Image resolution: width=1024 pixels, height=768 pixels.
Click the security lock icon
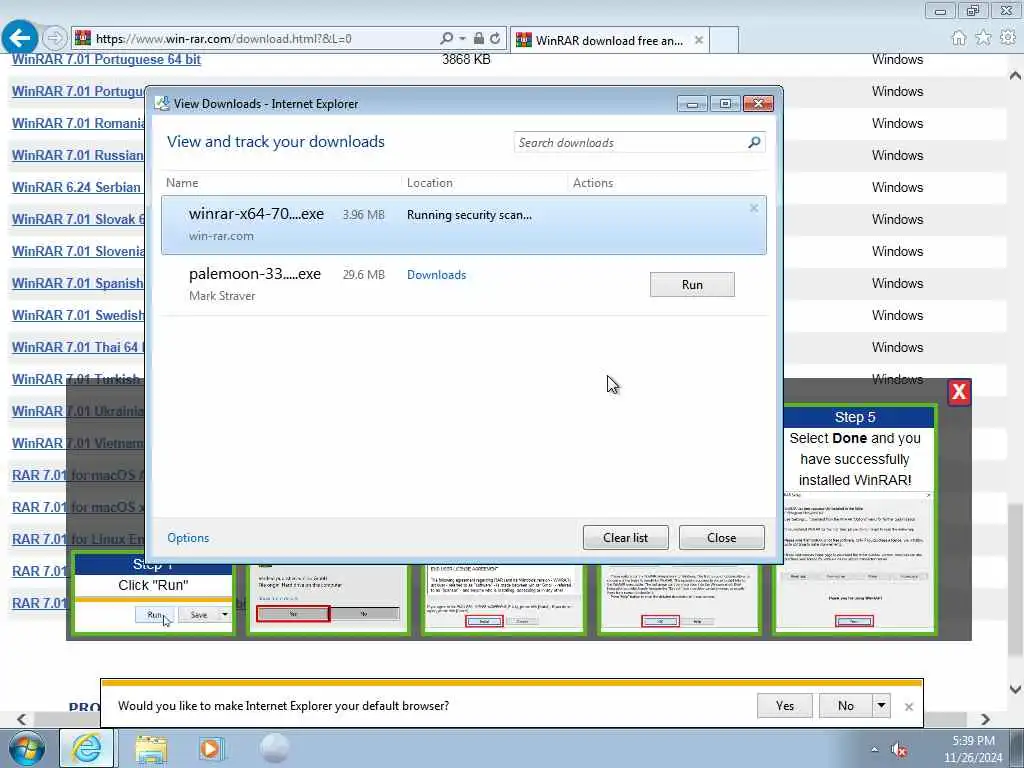click(x=479, y=39)
